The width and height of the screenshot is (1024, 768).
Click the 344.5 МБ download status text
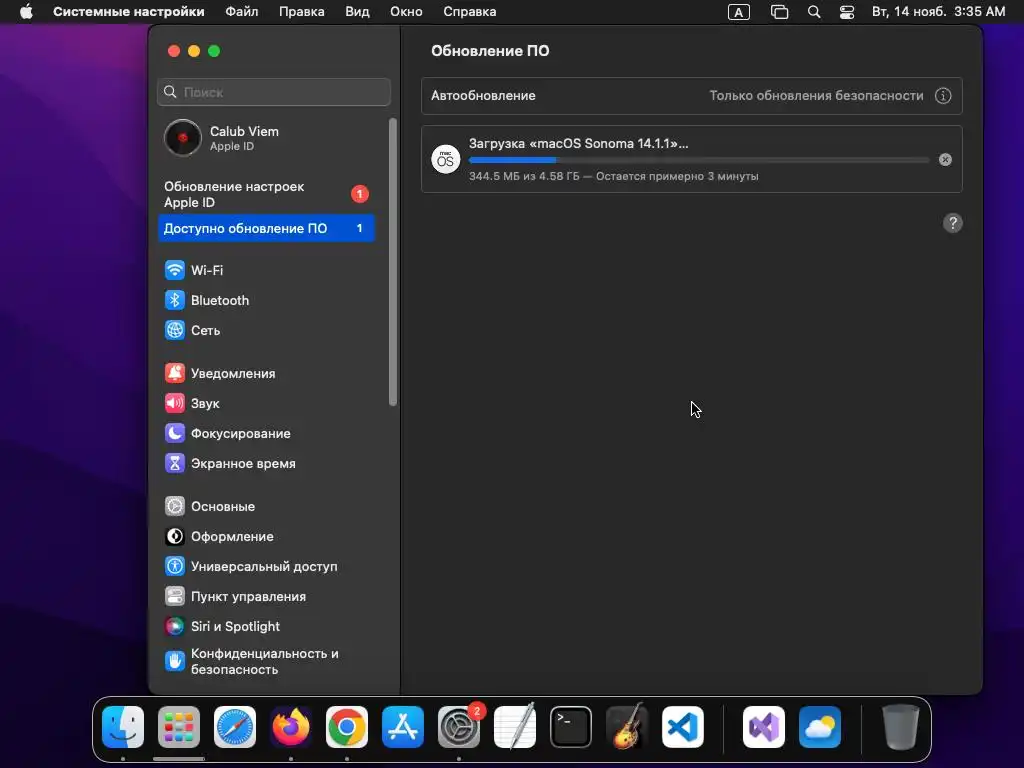point(614,176)
